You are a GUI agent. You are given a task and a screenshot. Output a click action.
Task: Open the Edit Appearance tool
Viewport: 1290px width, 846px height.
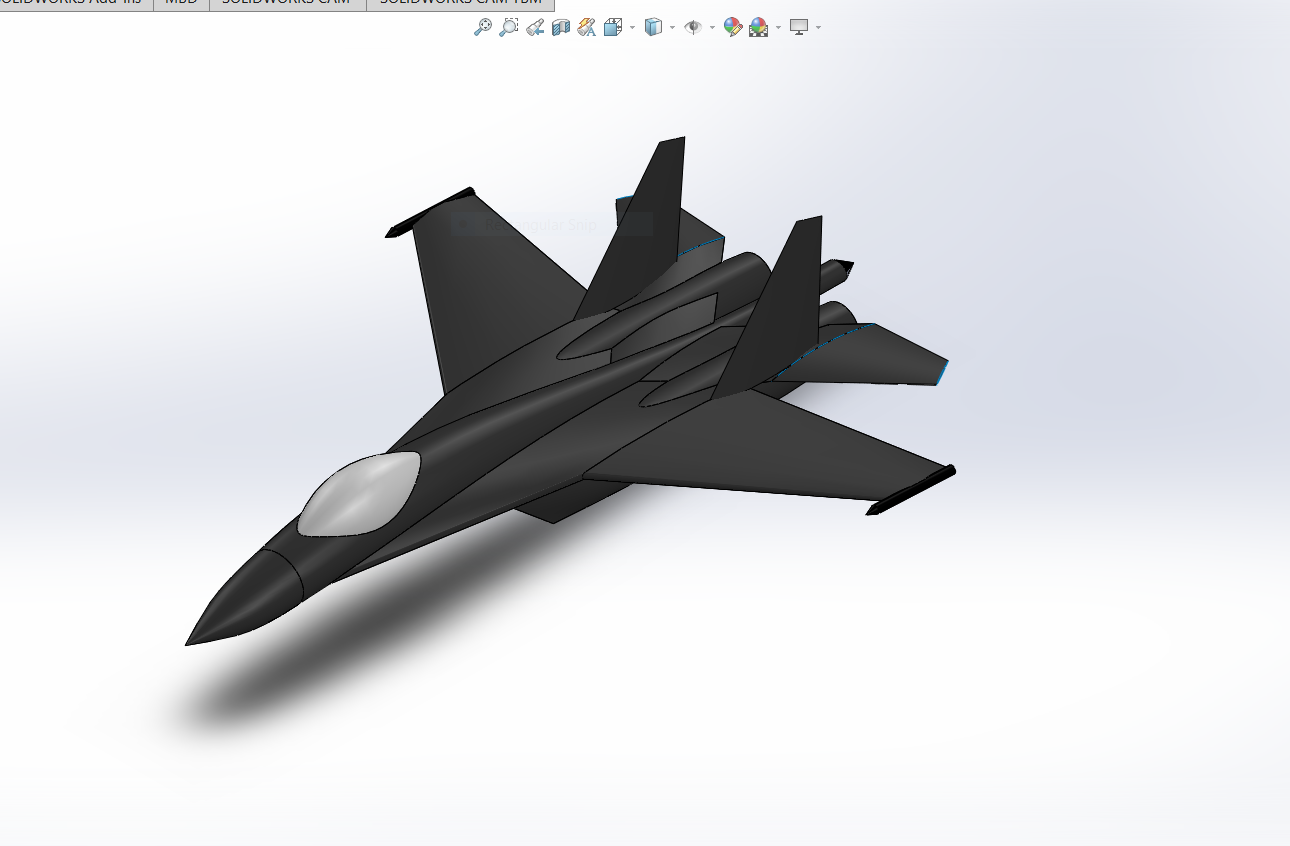[733, 28]
